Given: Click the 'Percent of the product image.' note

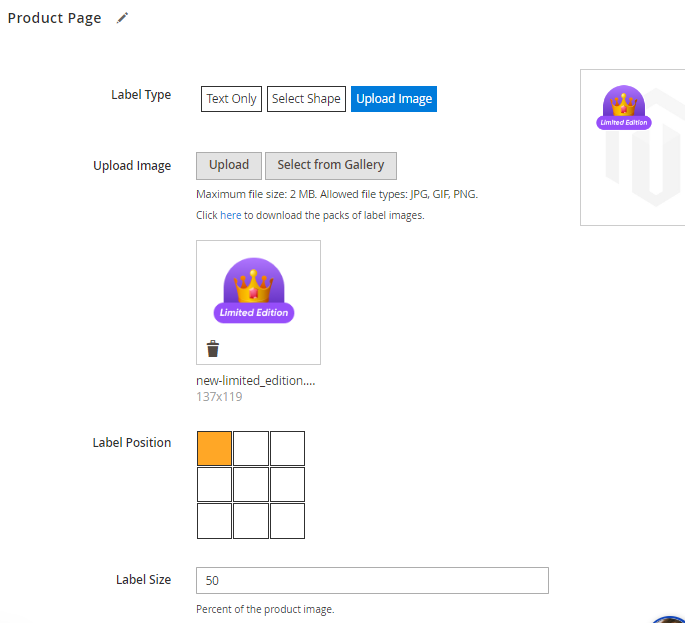Looking at the screenshot, I should point(265,609).
